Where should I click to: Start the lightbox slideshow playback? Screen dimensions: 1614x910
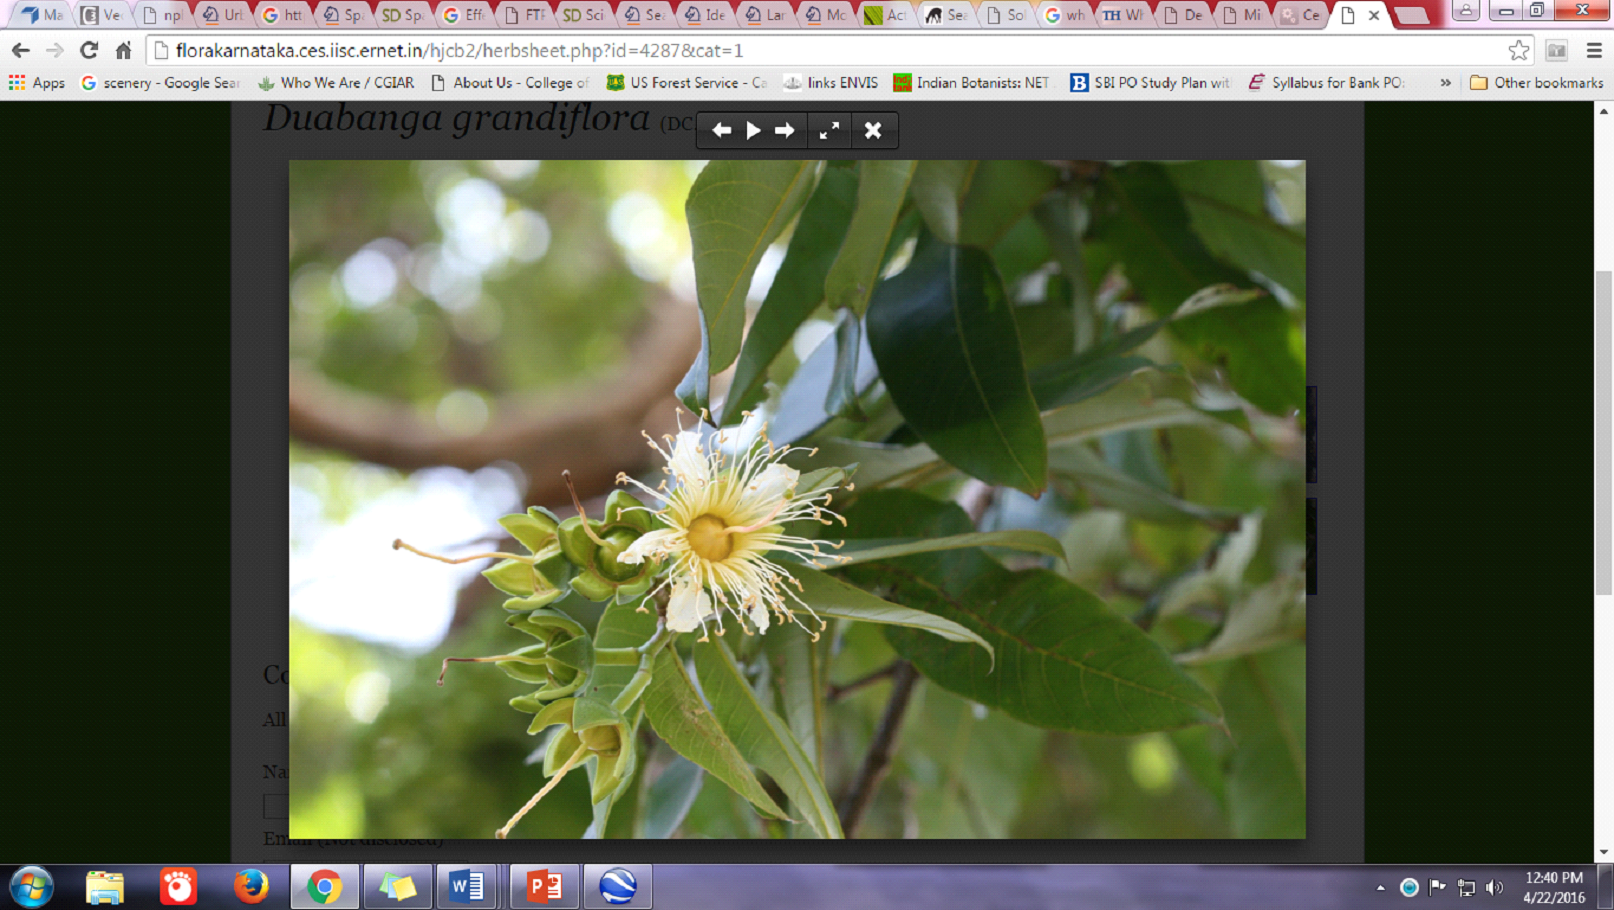(x=753, y=131)
